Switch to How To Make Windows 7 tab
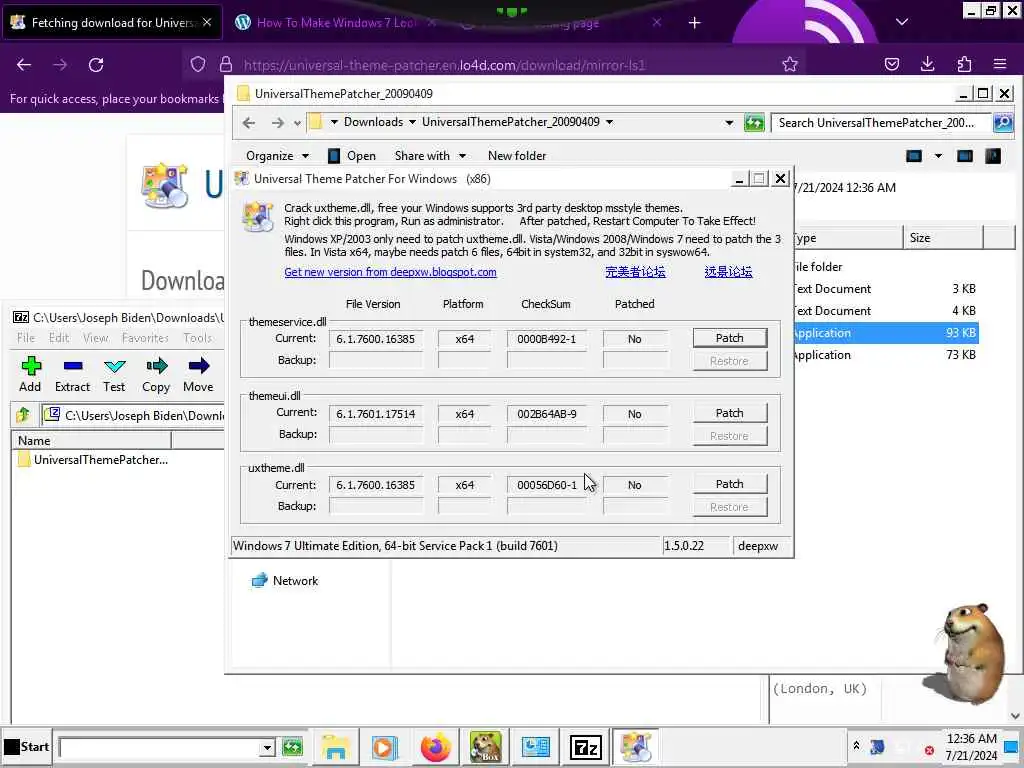 click(x=335, y=23)
